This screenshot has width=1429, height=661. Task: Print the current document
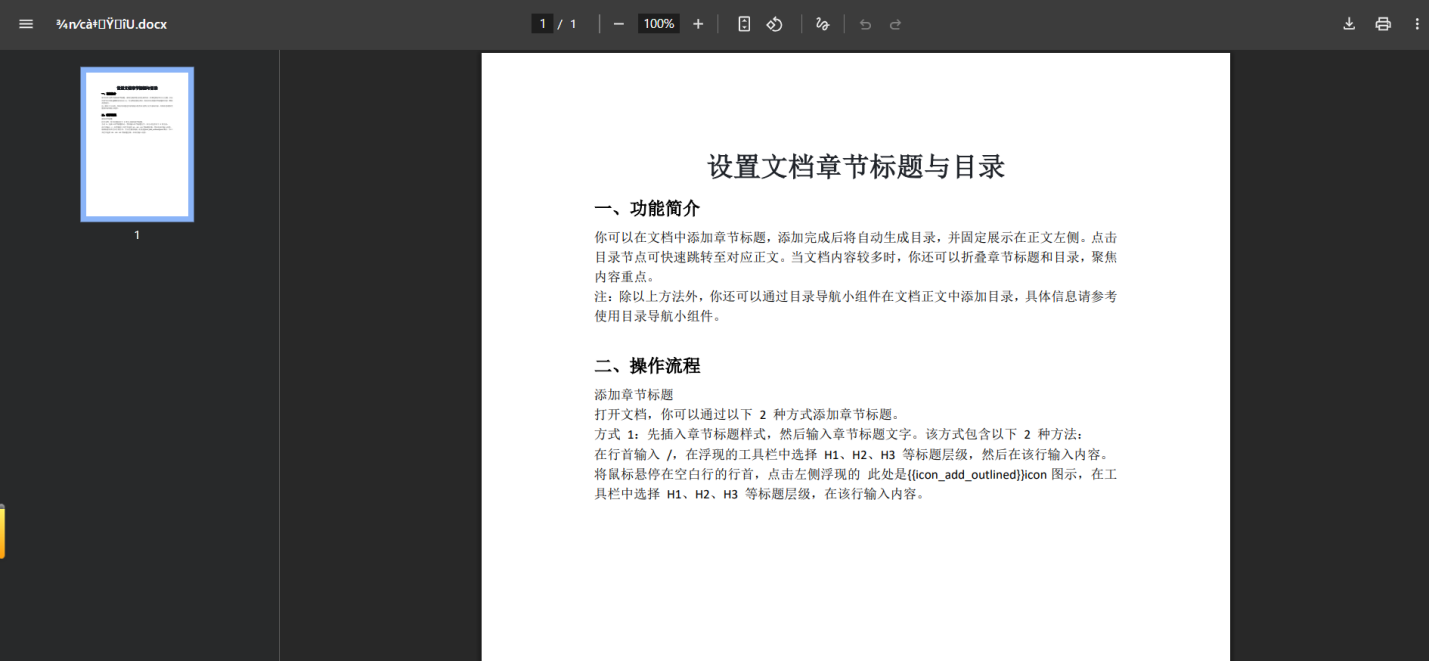click(1384, 23)
